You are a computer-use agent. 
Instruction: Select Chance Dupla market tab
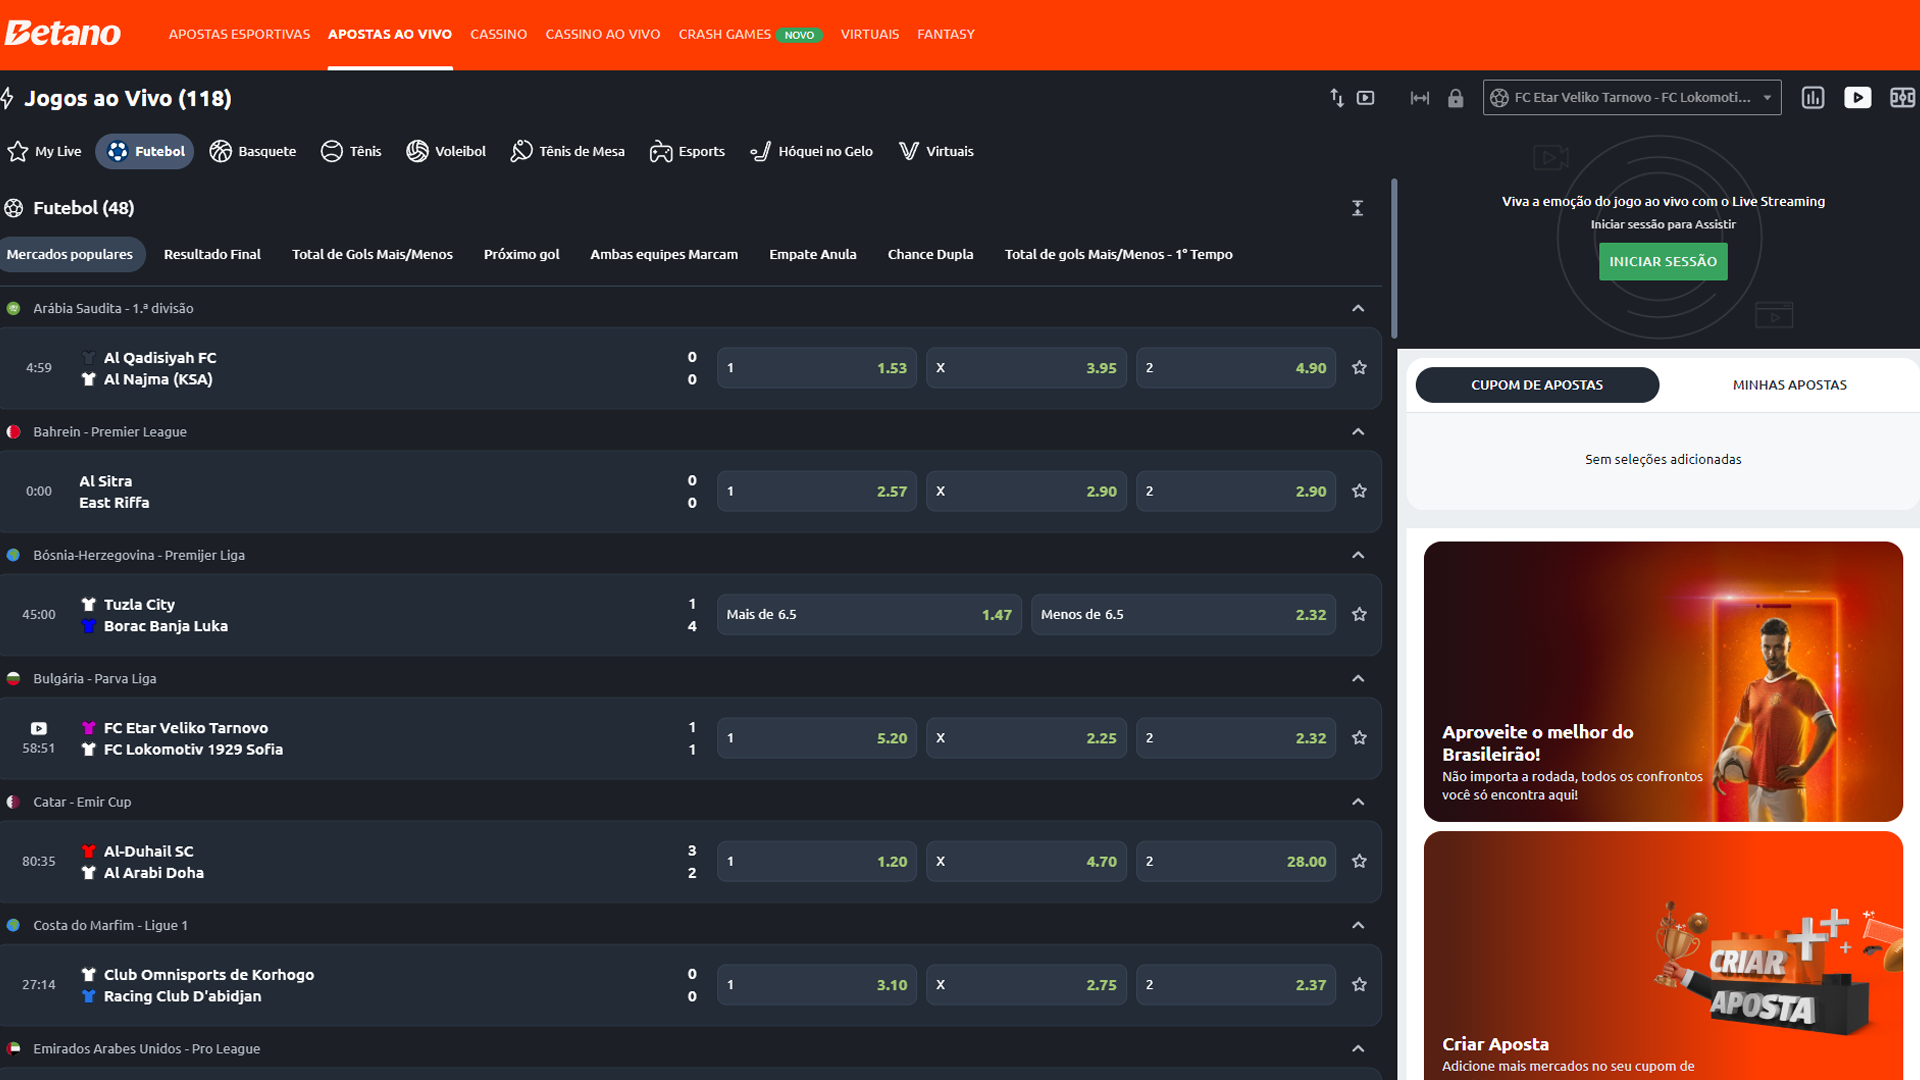coord(930,254)
